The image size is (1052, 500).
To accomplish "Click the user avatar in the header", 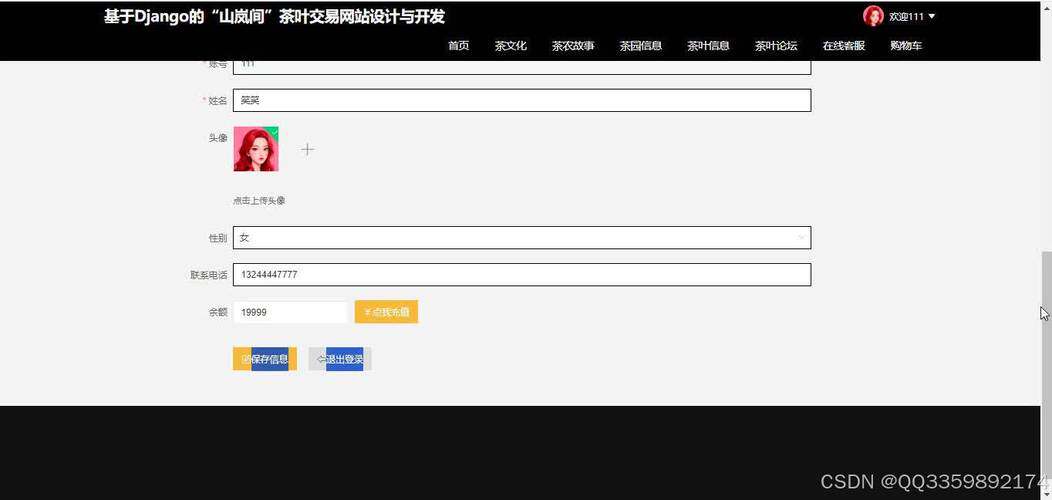I will (x=874, y=16).
